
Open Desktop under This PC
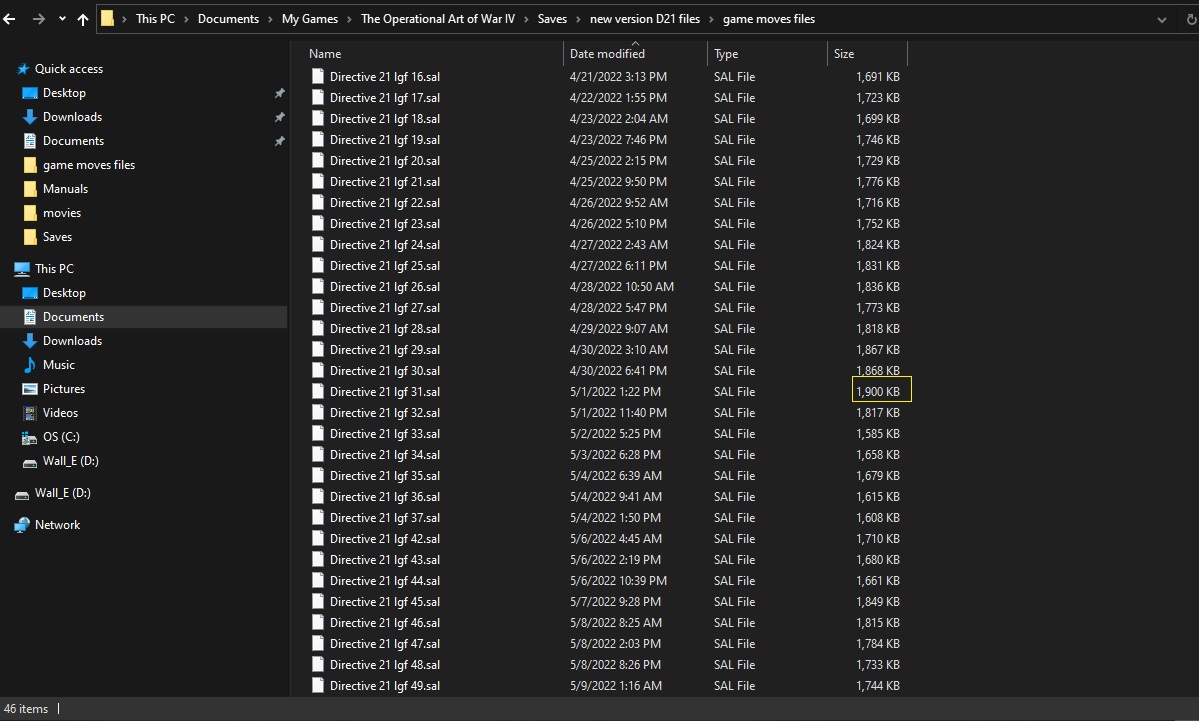64,293
